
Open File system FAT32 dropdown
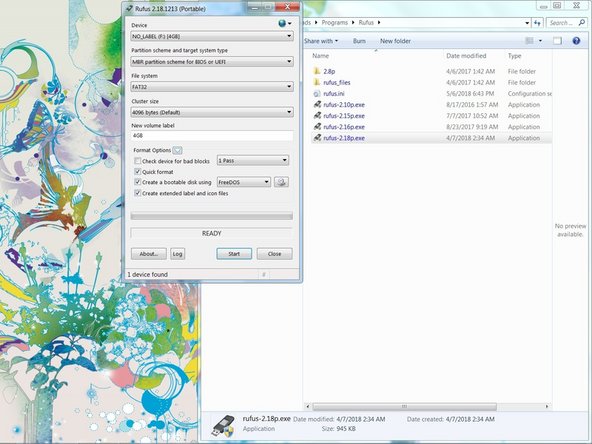click(212, 87)
